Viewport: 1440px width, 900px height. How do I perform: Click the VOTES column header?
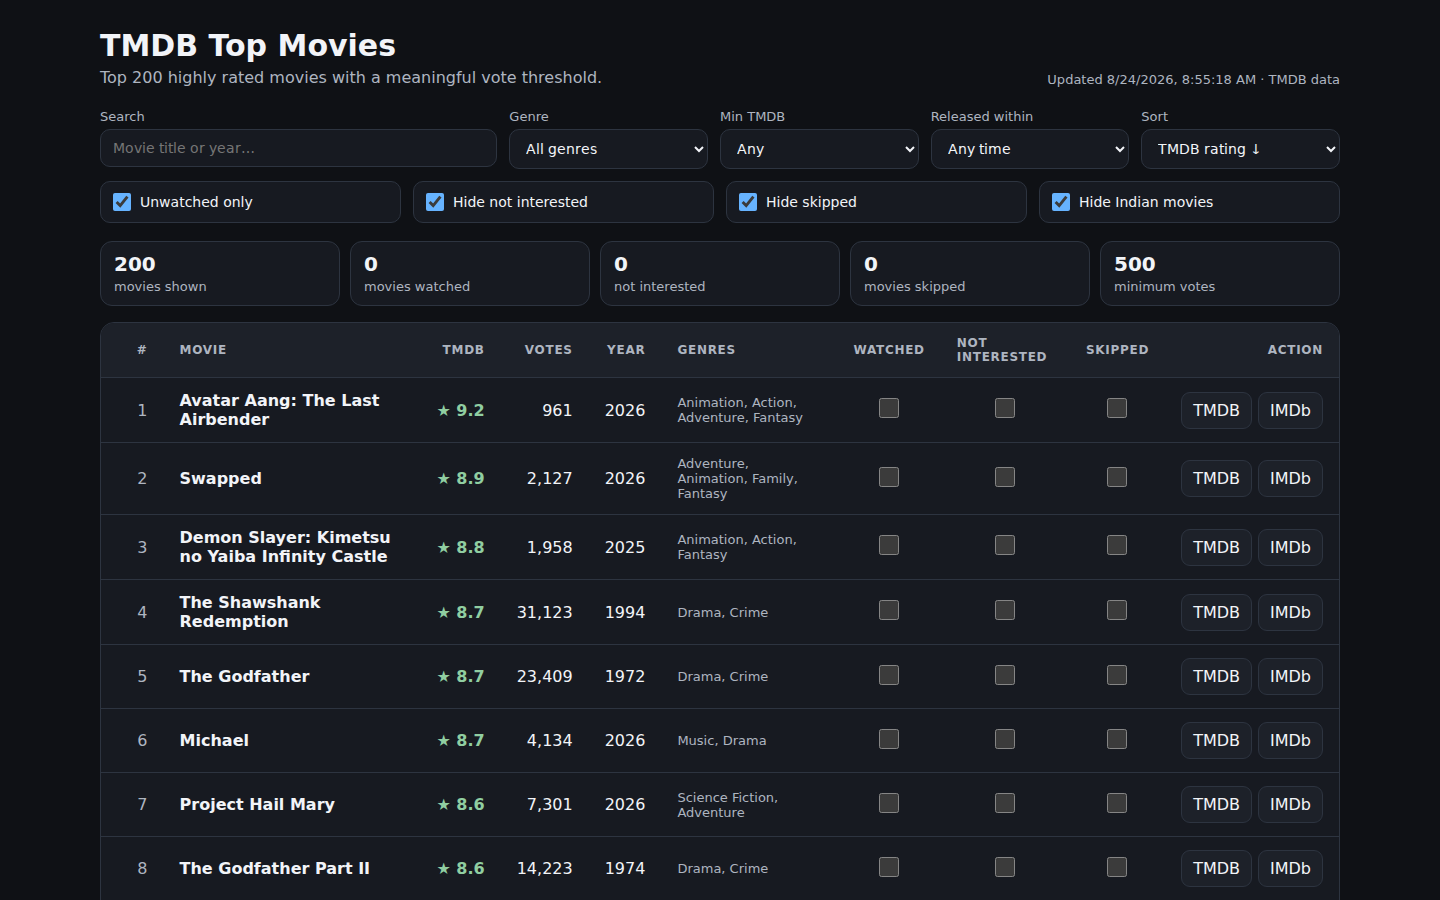click(548, 350)
